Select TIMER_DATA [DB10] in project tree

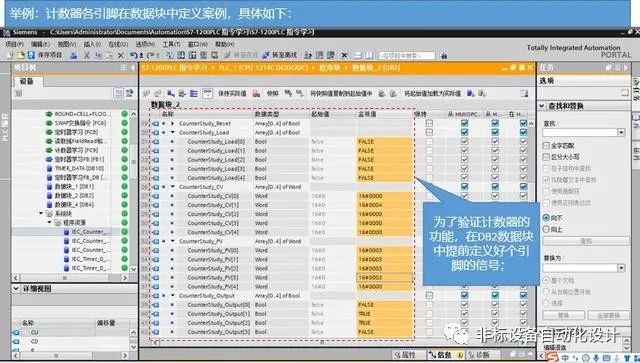tap(75, 168)
